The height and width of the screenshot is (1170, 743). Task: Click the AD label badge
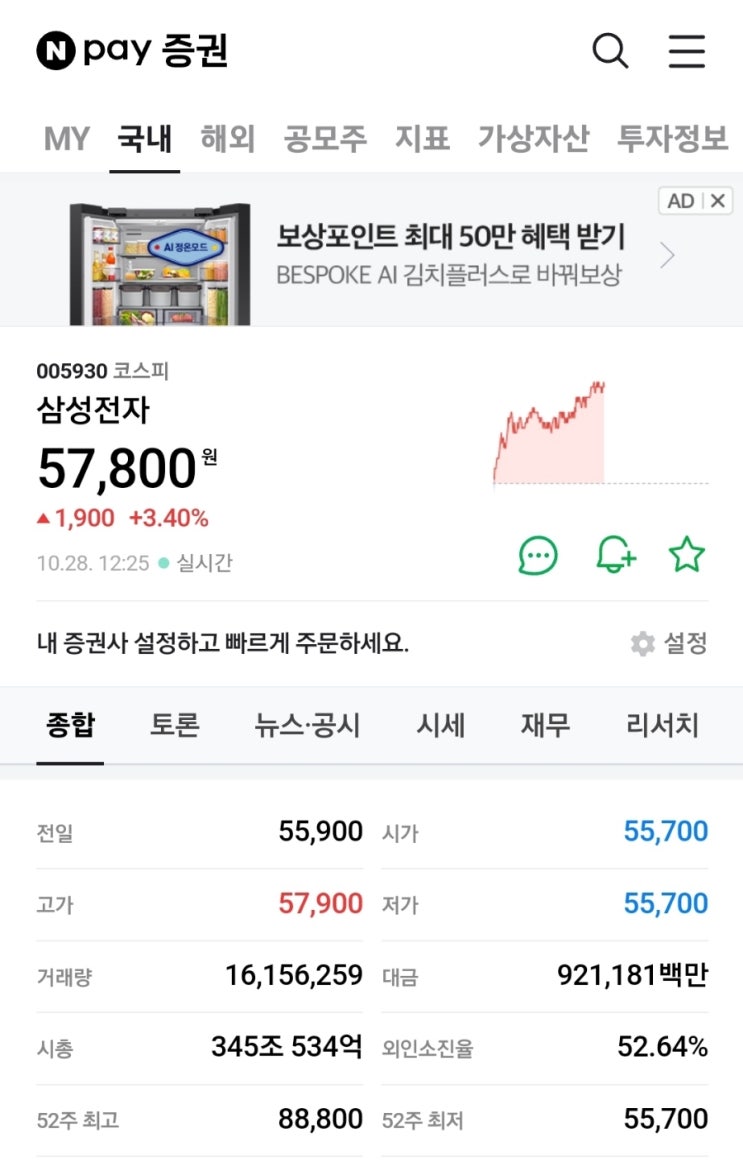[680, 201]
